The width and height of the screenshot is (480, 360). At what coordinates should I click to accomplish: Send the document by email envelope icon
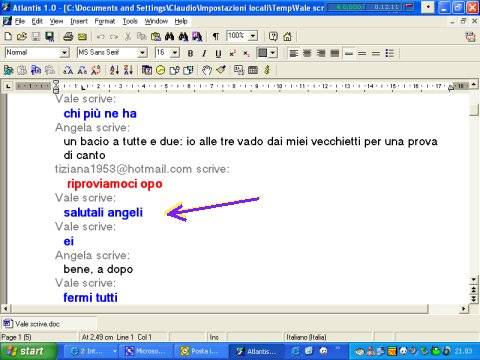pos(82,36)
